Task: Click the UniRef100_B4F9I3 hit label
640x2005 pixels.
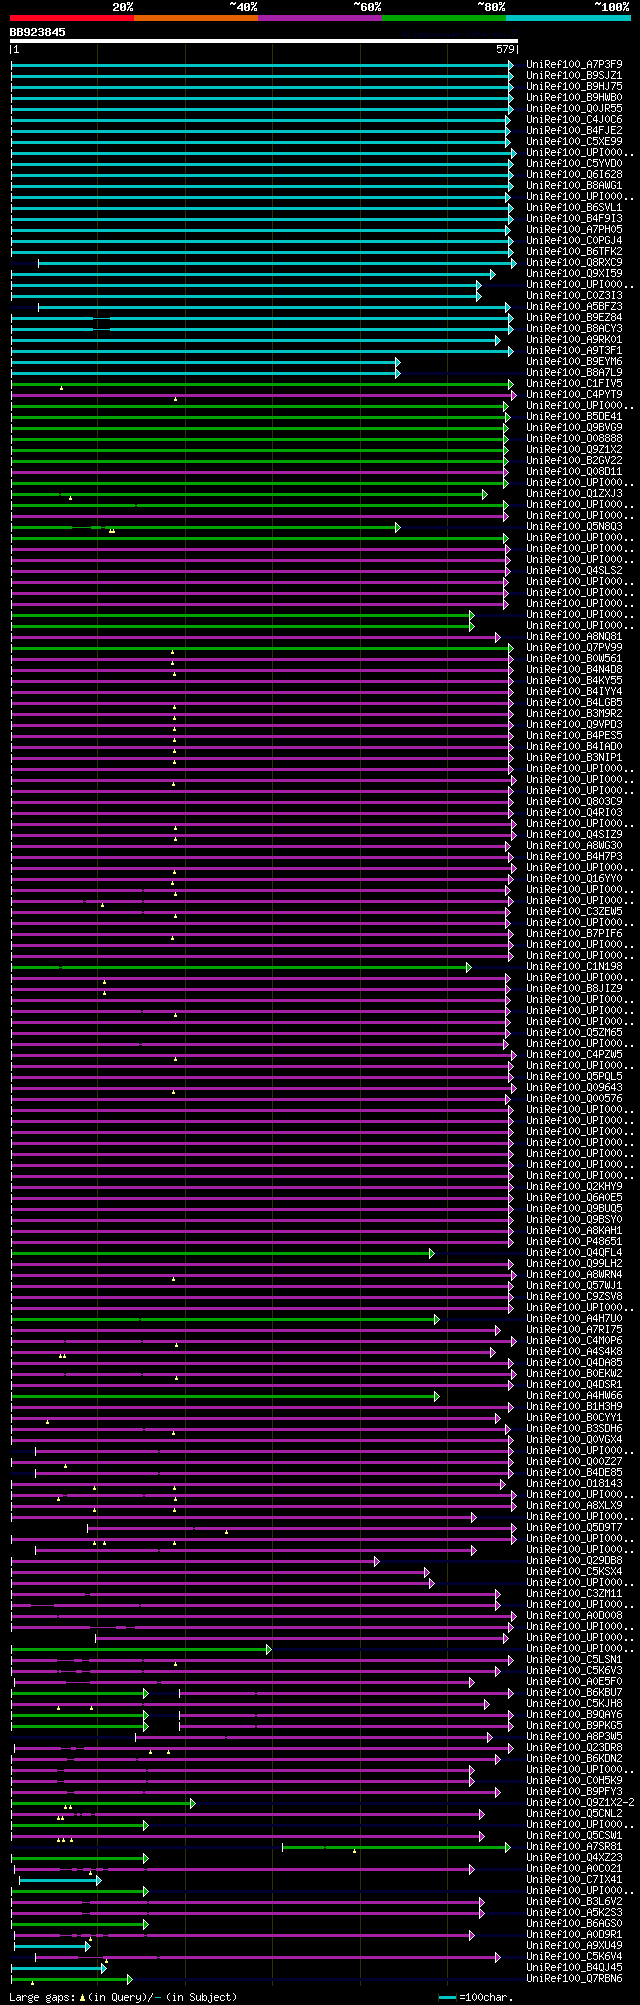Action: coord(574,218)
